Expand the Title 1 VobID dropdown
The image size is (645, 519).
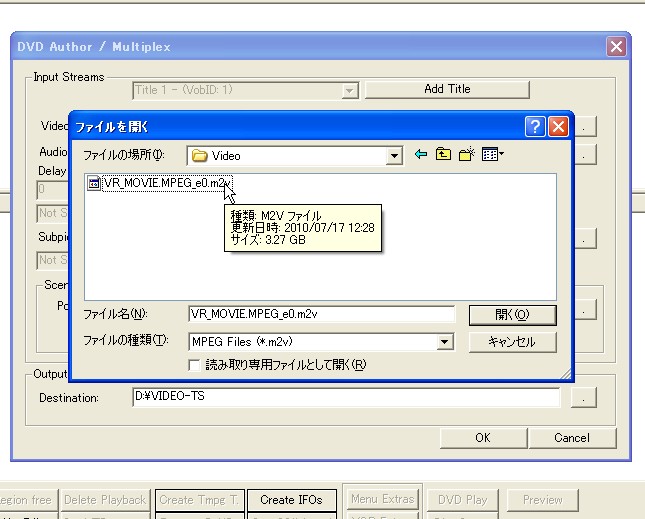[x=349, y=90]
